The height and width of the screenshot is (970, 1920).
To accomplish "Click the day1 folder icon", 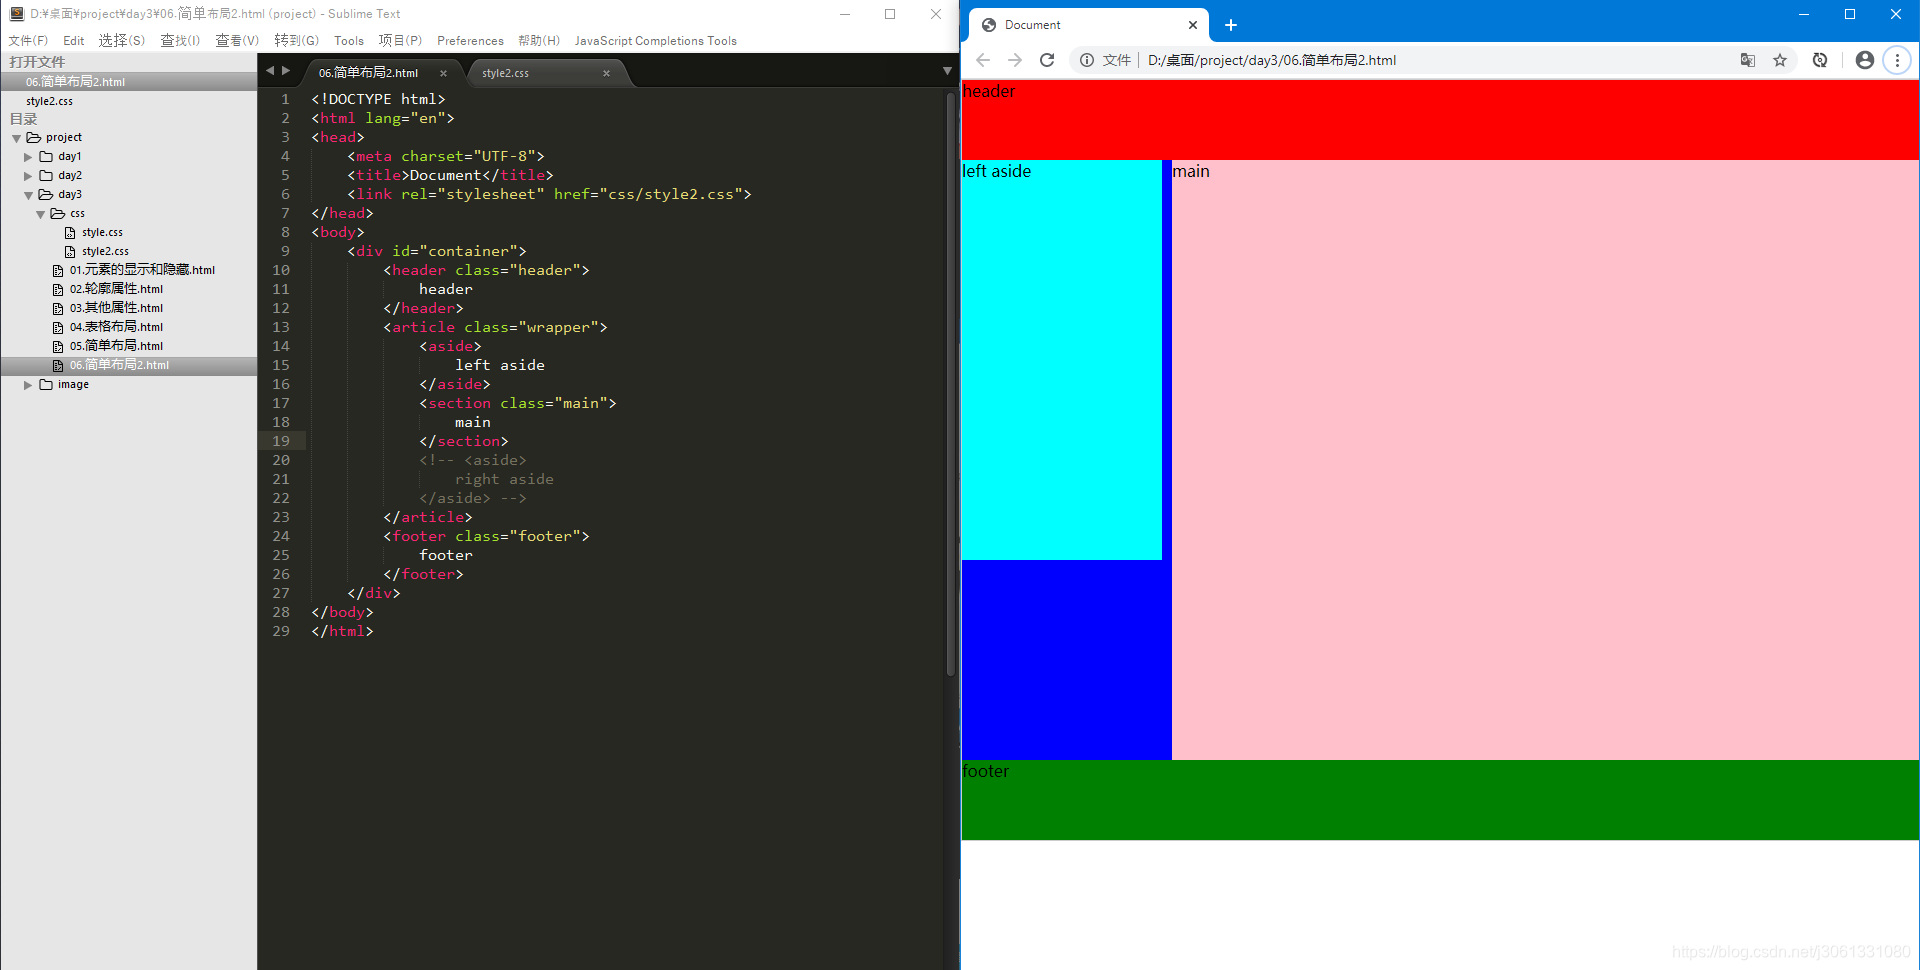I will (x=46, y=156).
